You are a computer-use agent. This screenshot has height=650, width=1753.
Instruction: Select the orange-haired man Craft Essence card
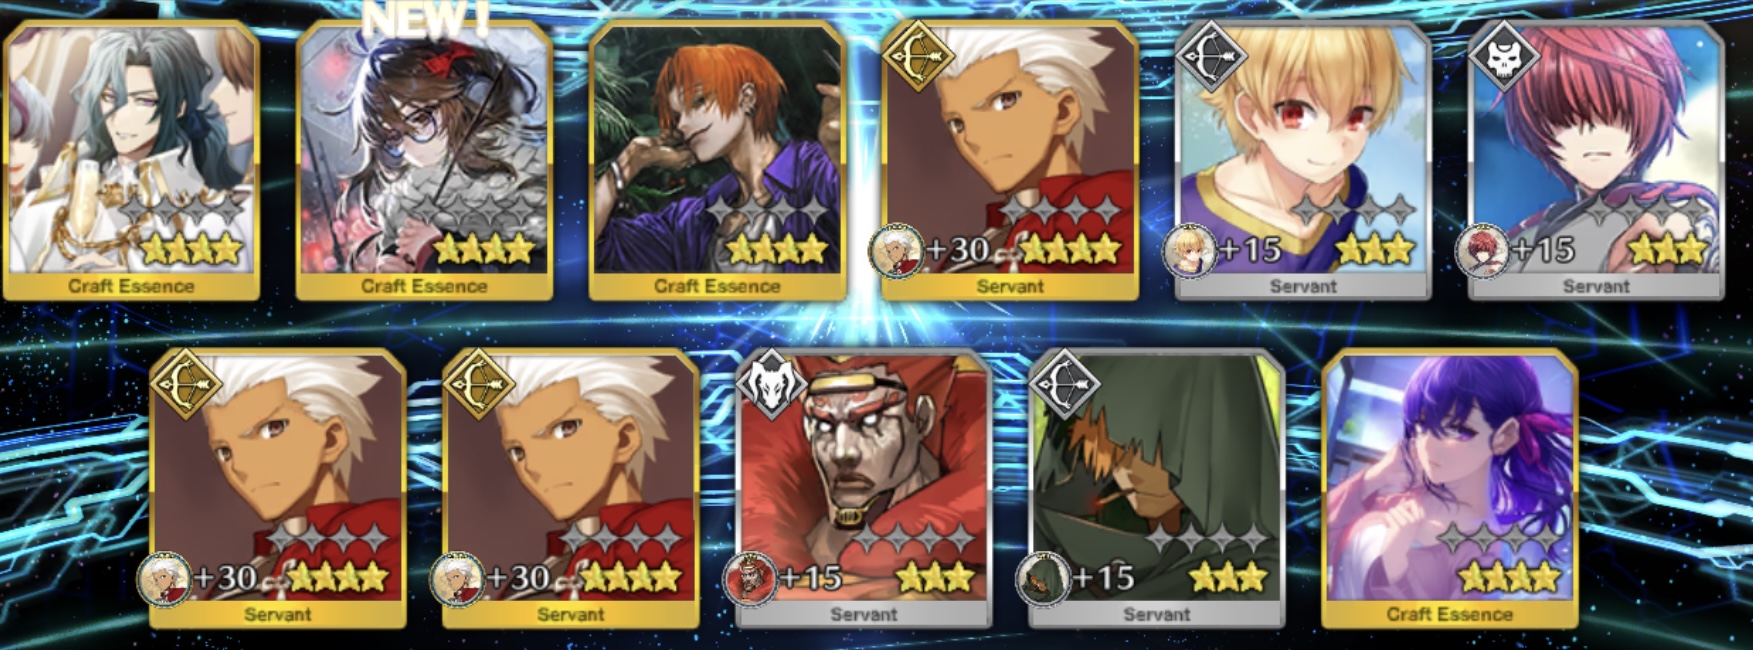coord(717,160)
